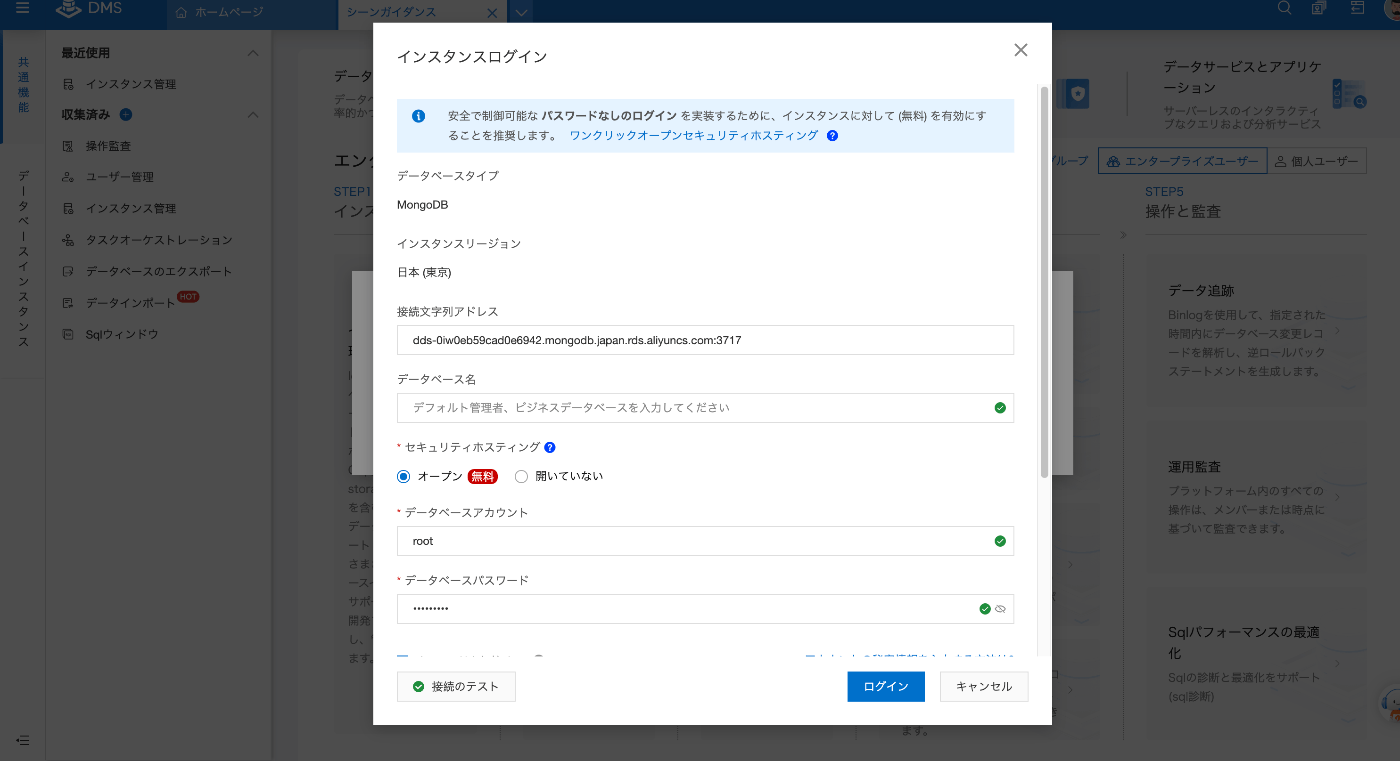The width and height of the screenshot is (1400, 761).
Task: Click the 接続のテスト button
Action: (x=456, y=687)
